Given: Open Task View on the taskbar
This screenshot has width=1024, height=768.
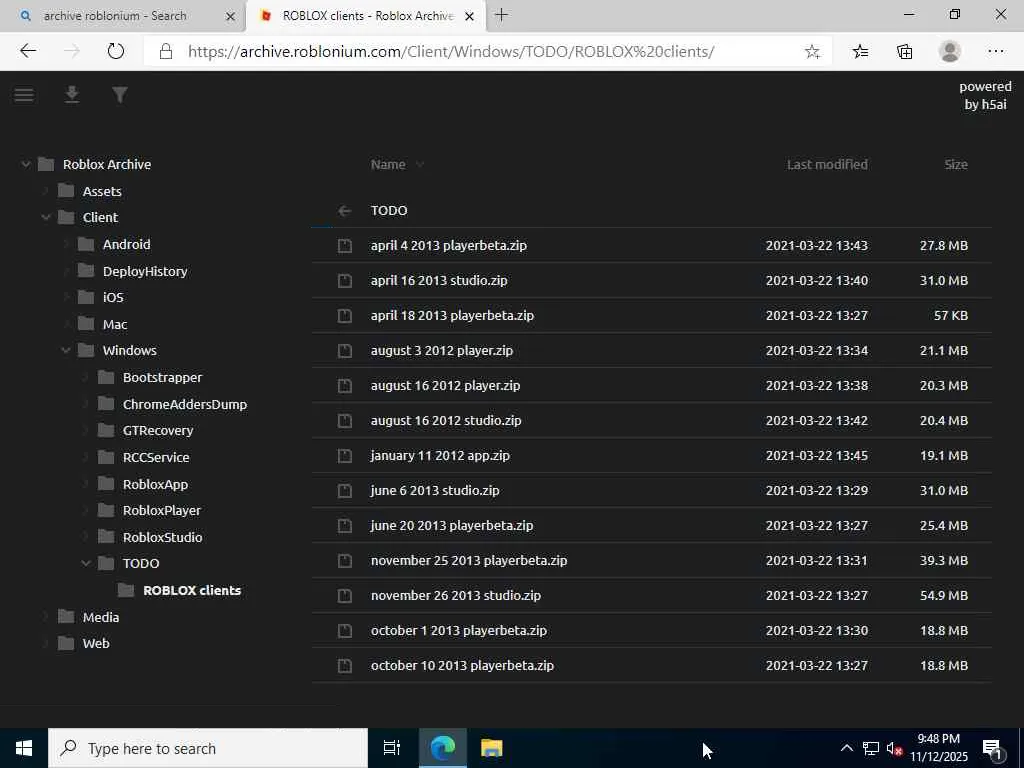Looking at the screenshot, I should click(391, 748).
